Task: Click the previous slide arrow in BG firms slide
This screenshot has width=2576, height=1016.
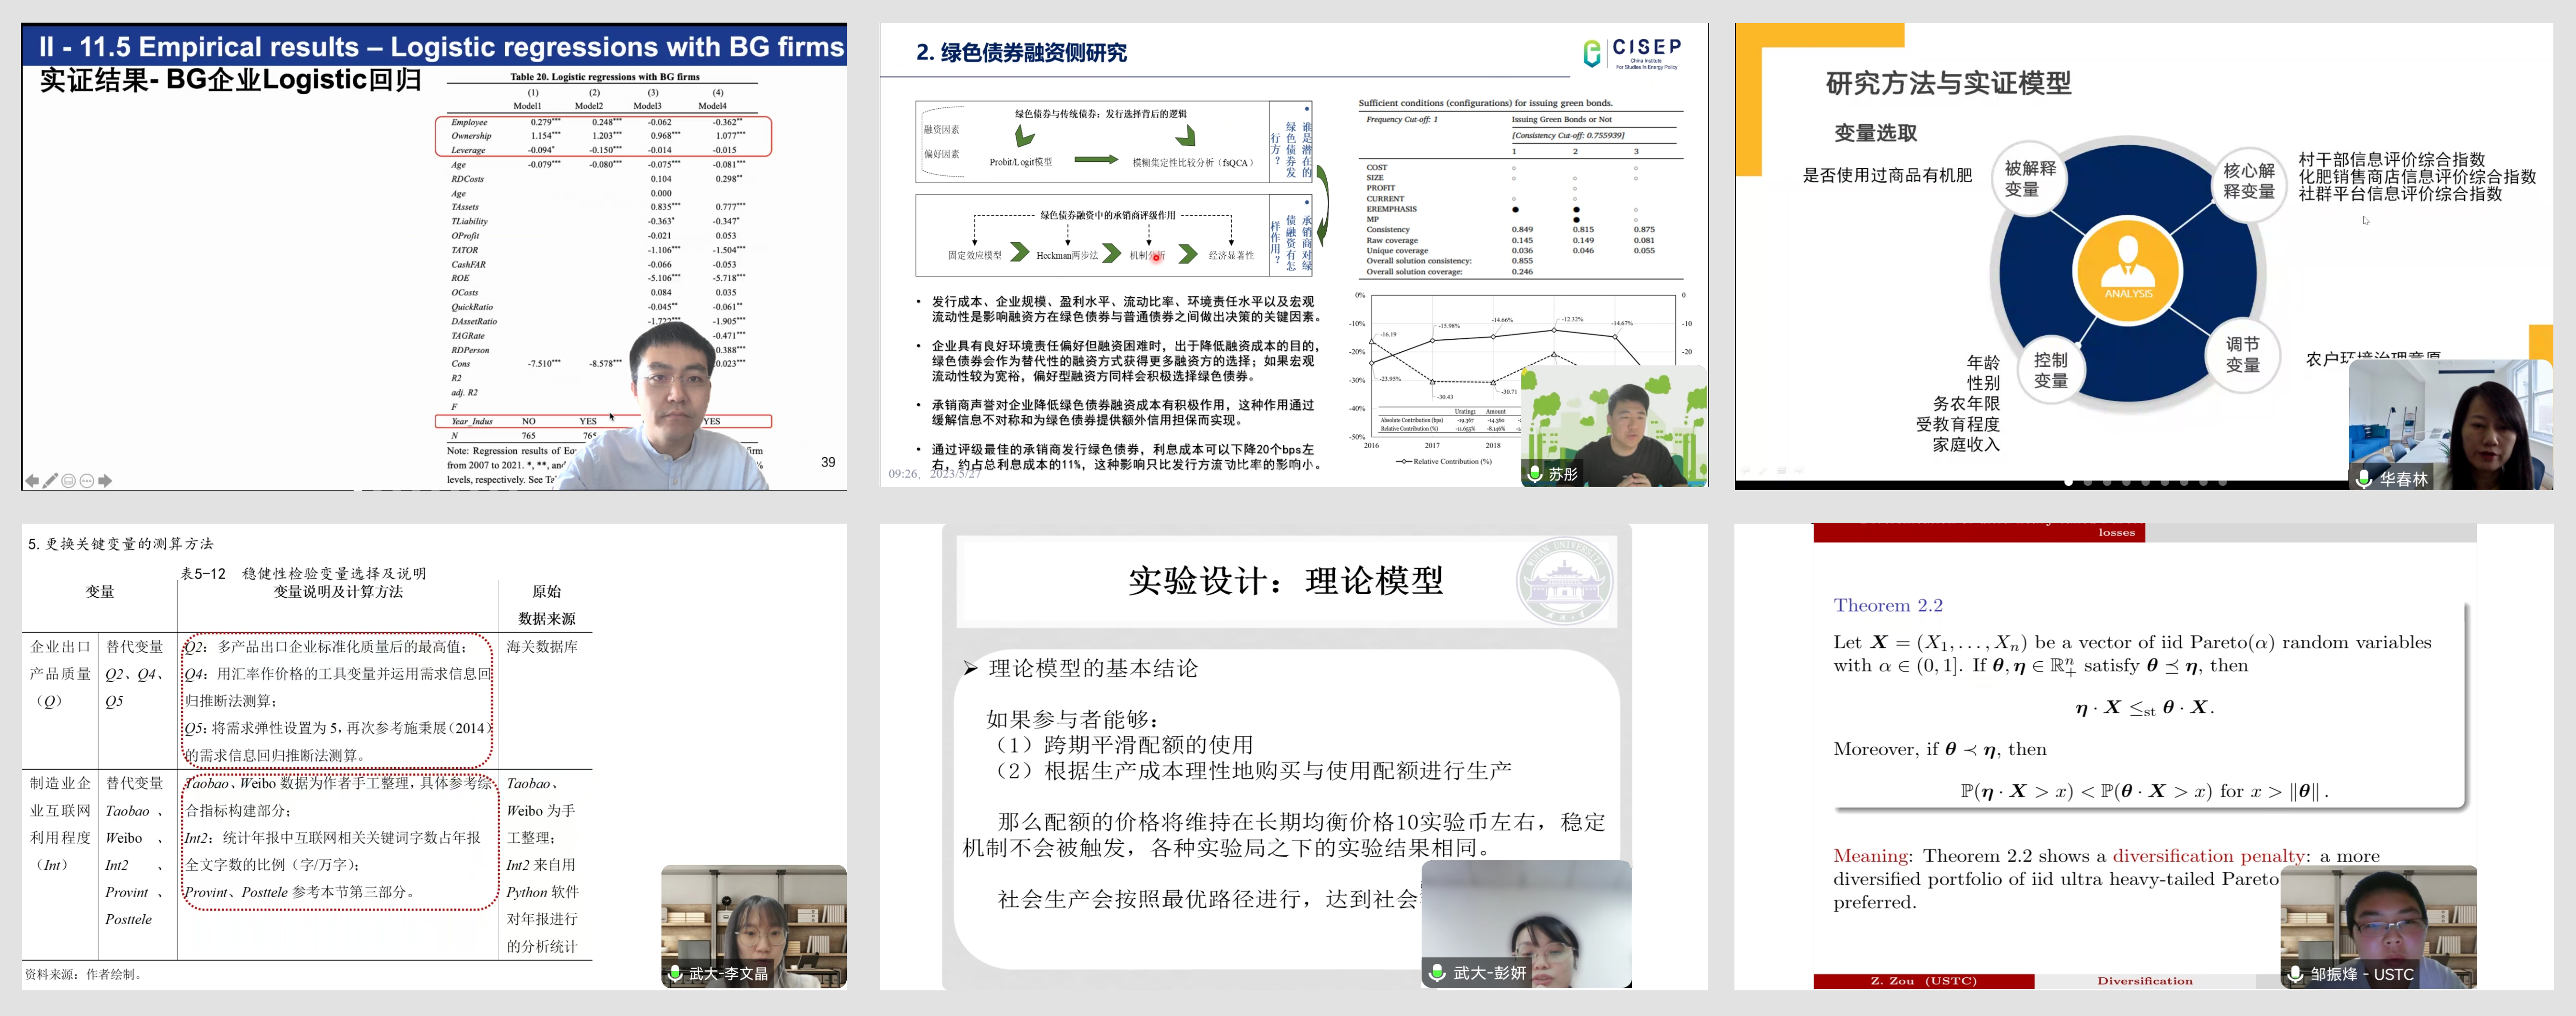Action: click(x=32, y=481)
